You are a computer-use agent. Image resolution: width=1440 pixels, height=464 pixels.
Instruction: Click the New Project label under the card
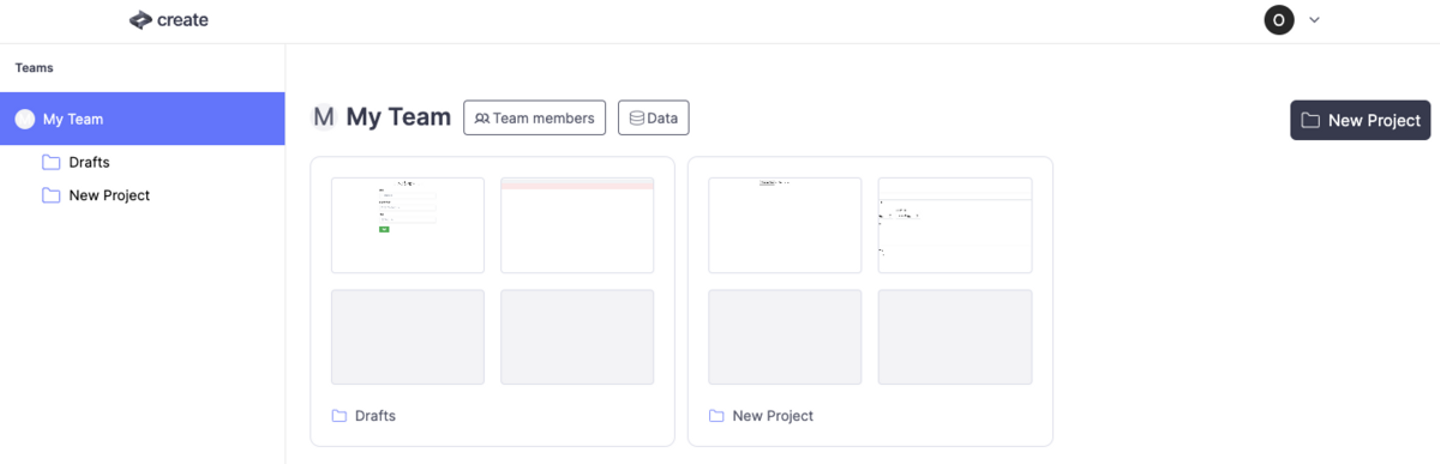pos(773,416)
